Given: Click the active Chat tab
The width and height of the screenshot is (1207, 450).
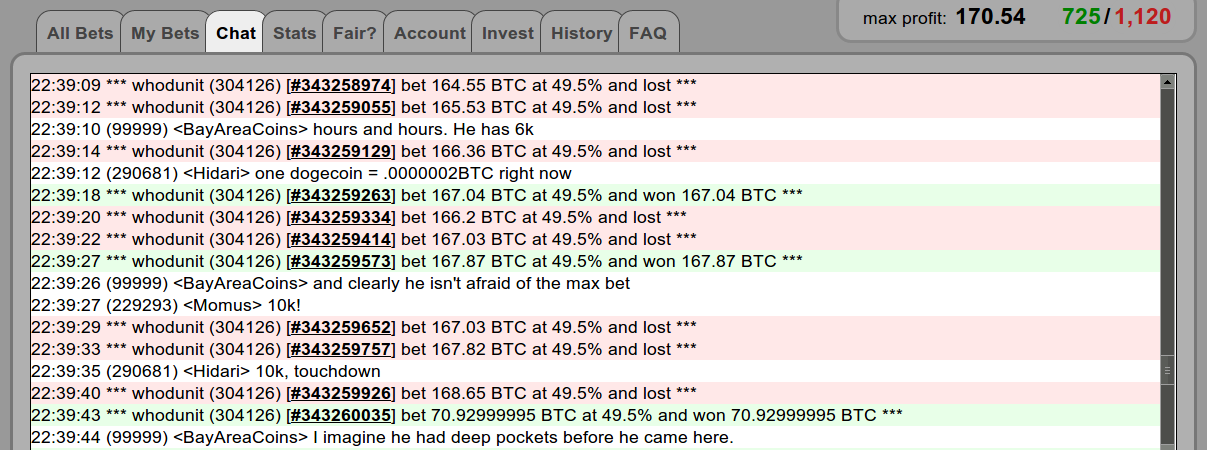Looking at the screenshot, I should (x=236, y=33).
